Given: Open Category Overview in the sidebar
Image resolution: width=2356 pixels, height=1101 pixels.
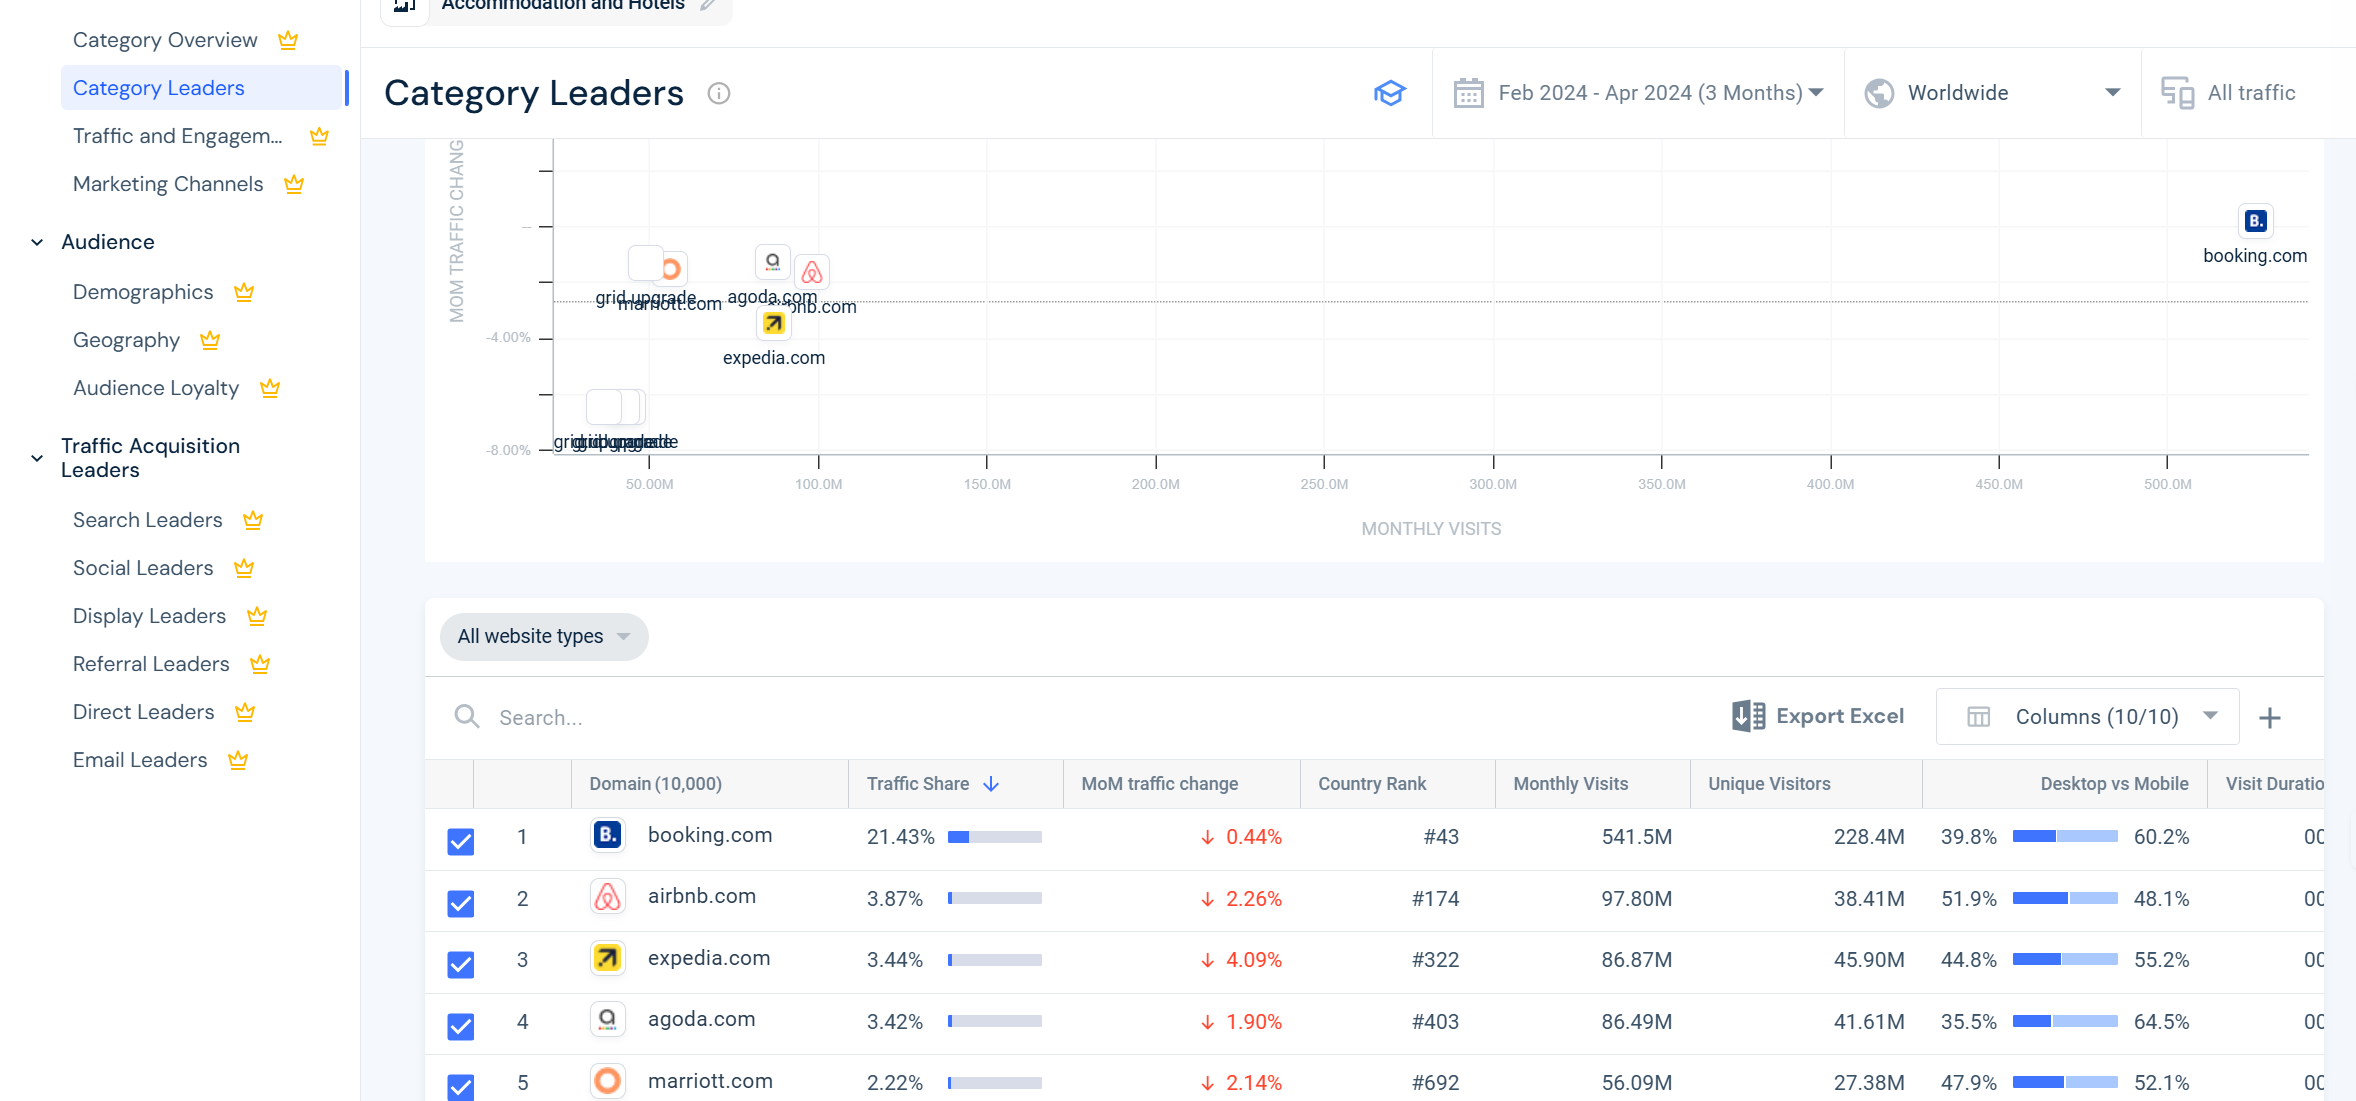Looking at the screenshot, I should pyautogui.click(x=165, y=40).
